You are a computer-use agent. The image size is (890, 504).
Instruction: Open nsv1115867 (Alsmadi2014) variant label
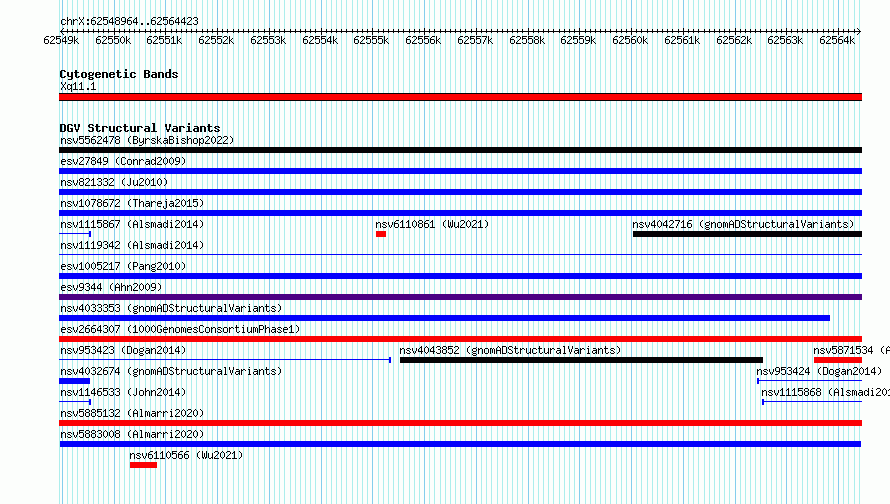132,224
